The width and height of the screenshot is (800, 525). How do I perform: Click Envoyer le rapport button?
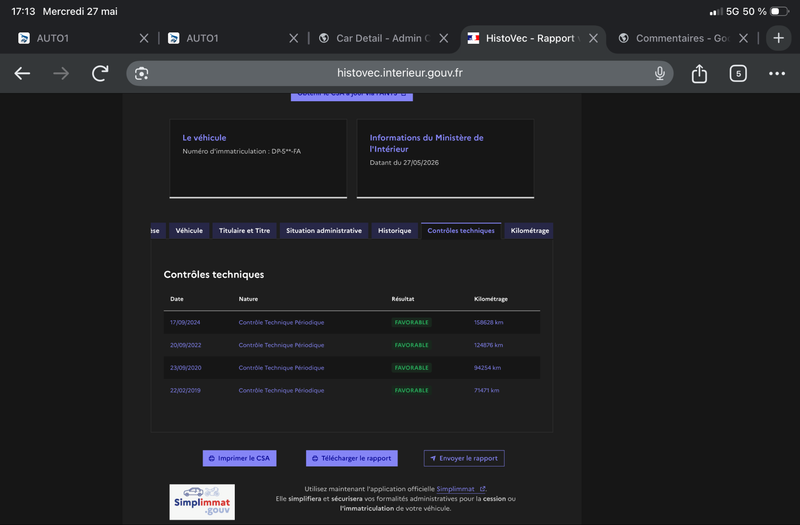[x=464, y=458]
